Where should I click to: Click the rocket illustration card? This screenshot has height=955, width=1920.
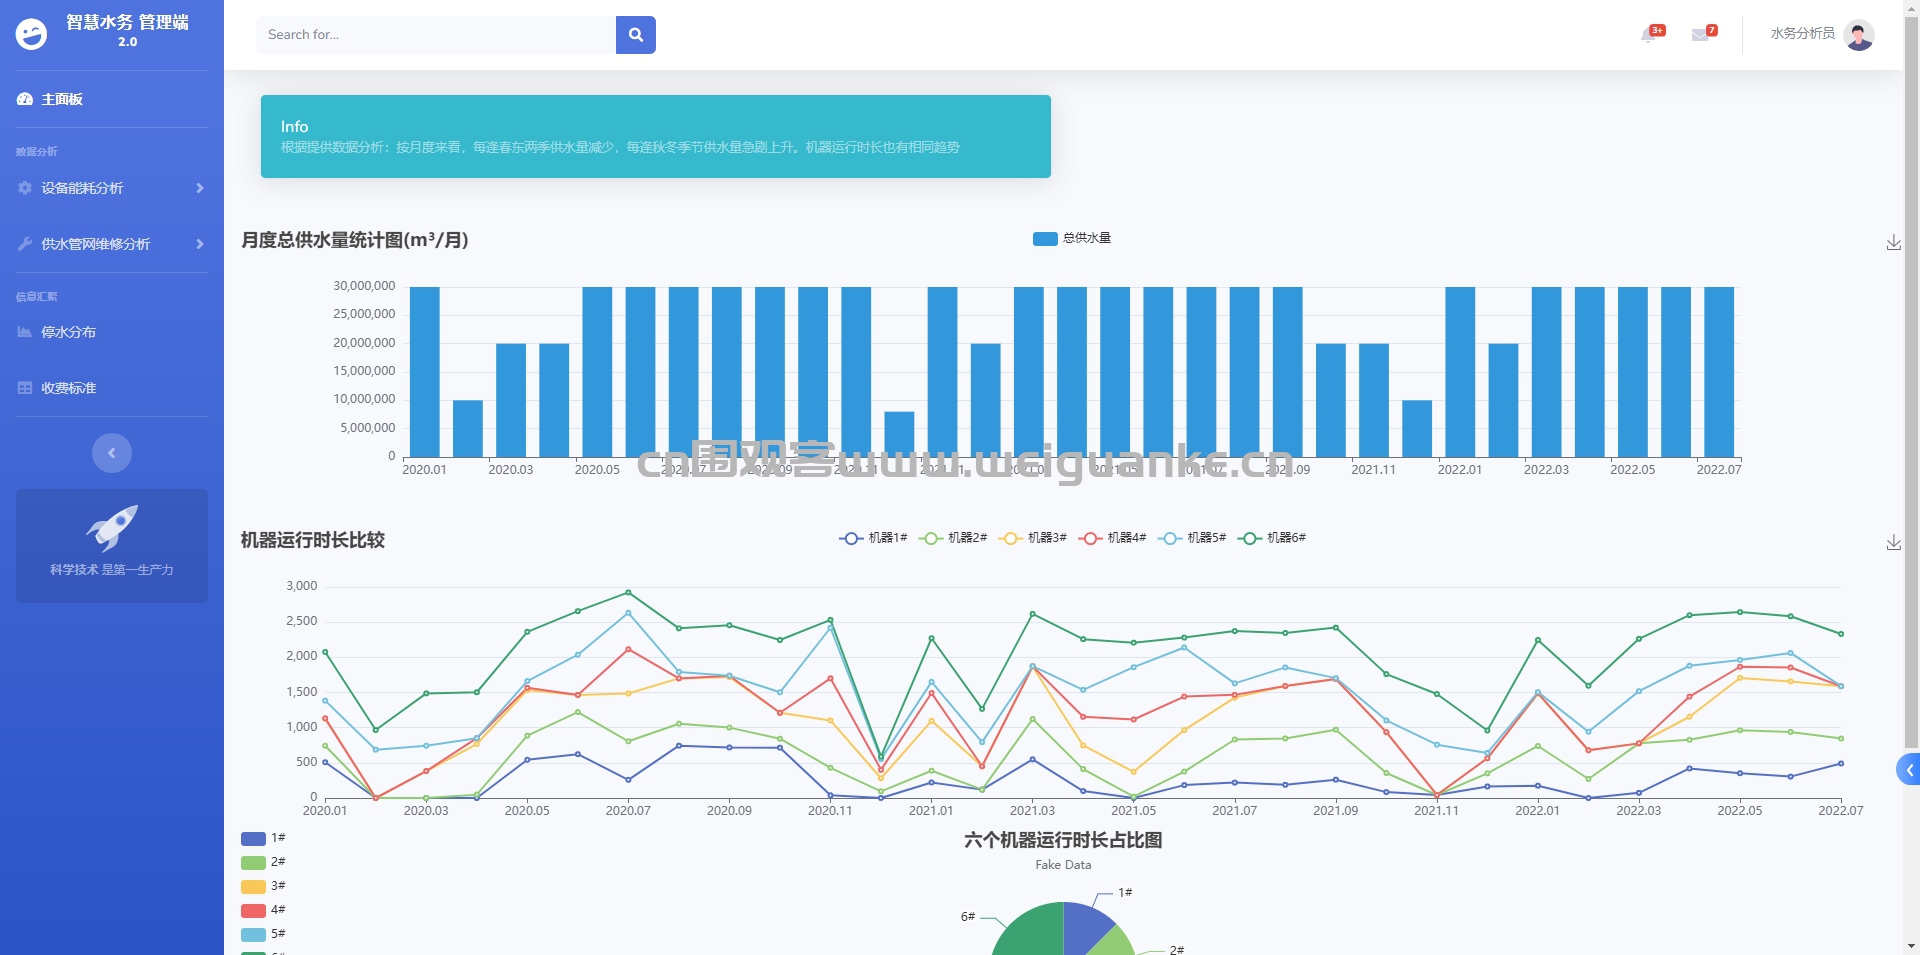112,546
